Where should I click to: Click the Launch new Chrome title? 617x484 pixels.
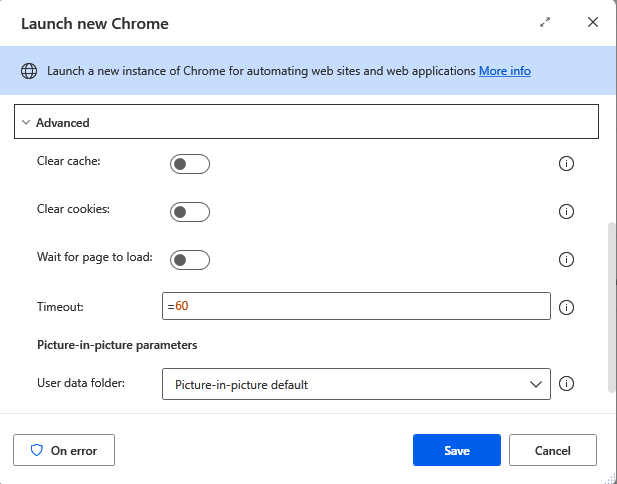point(95,23)
